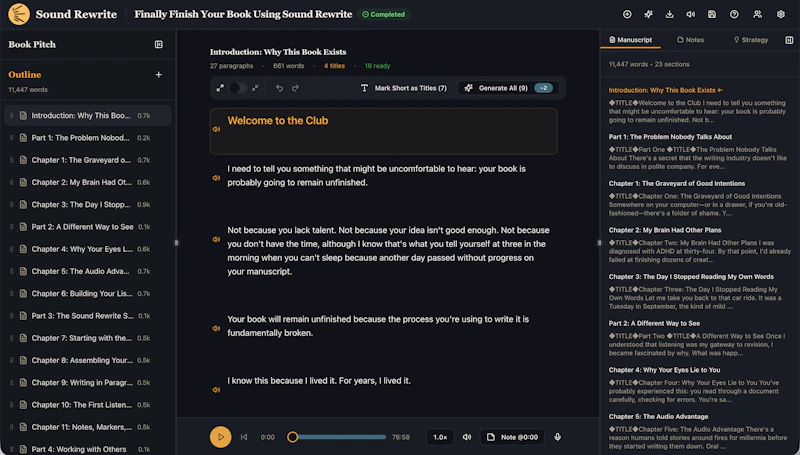Screen dimensions: 800x455
Task: Click the microphone record icon
Action: (x=558, y=437)
